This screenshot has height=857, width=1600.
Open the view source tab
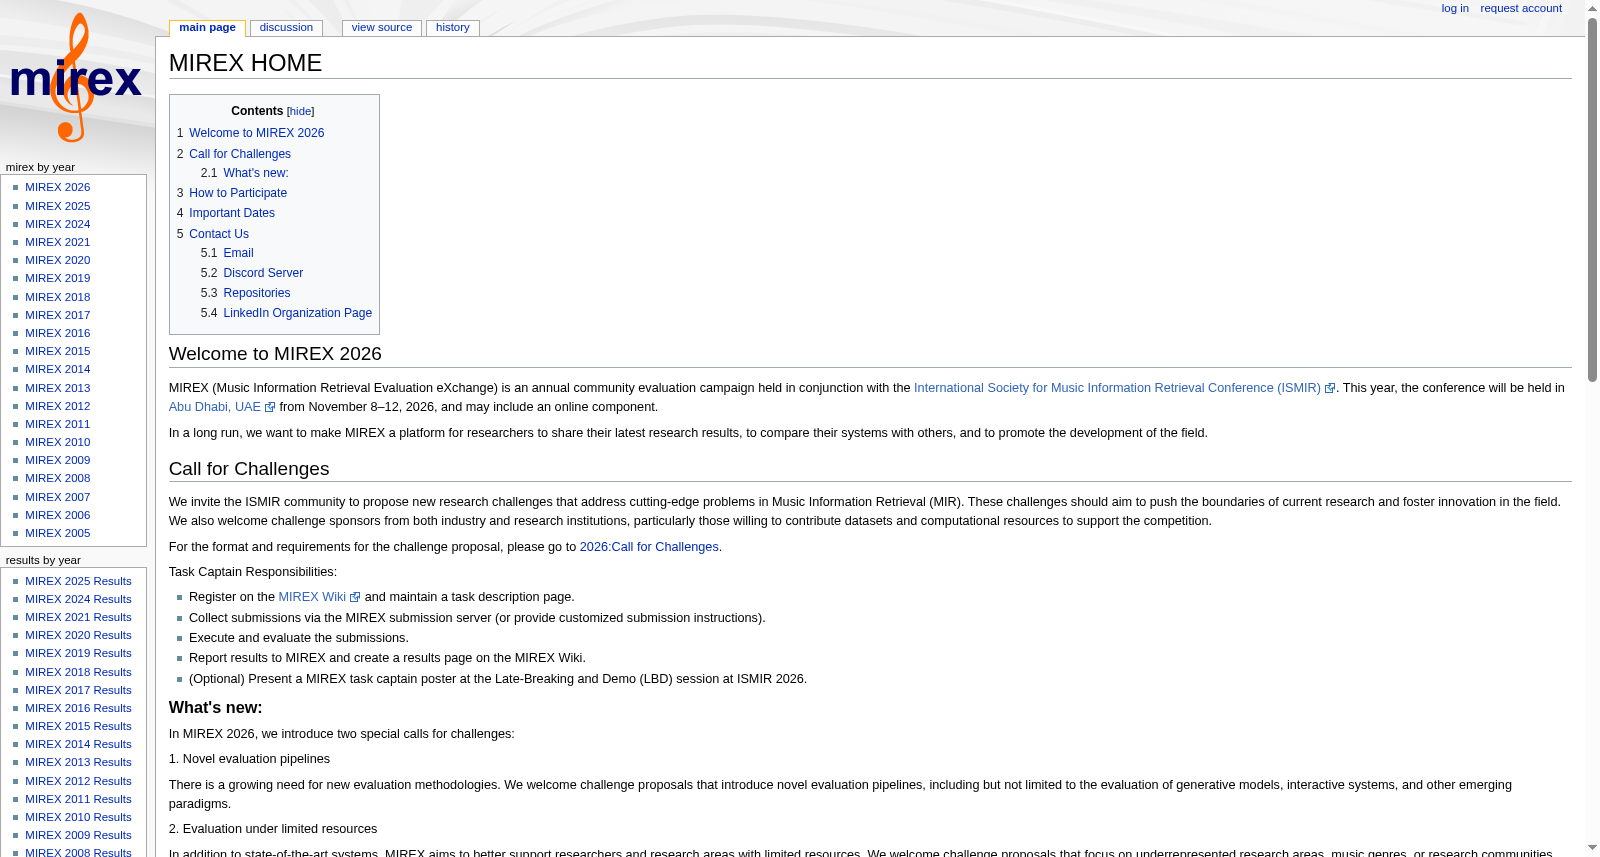382,28
